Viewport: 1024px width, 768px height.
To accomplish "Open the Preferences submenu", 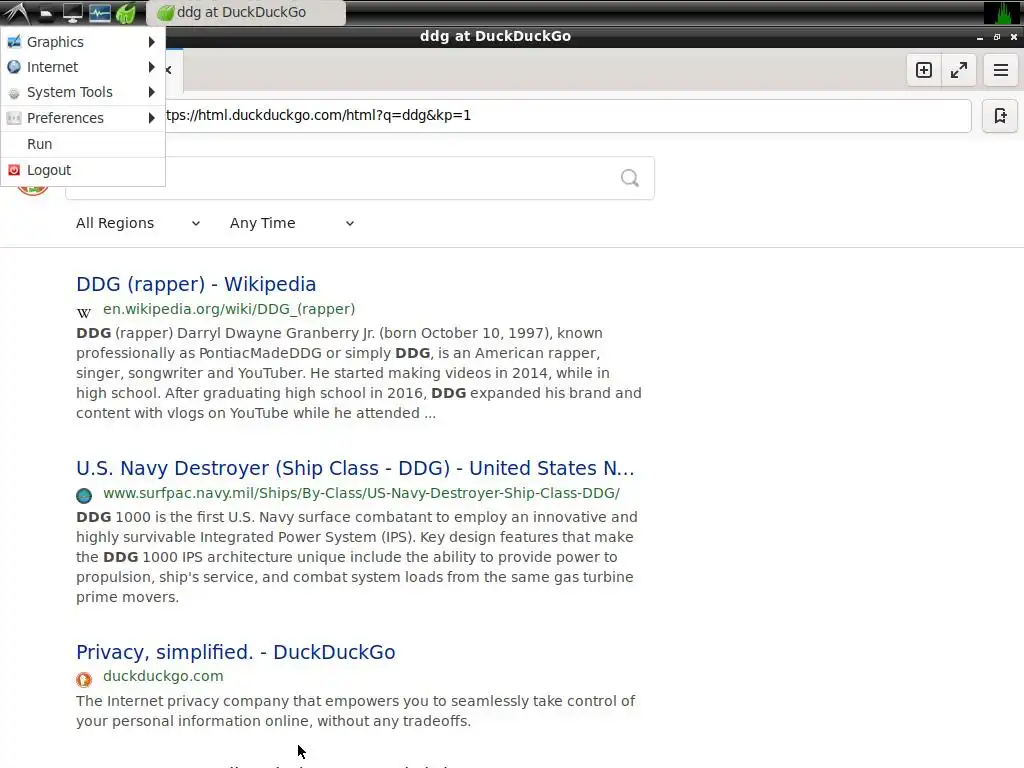I will (x=82, y=118).
